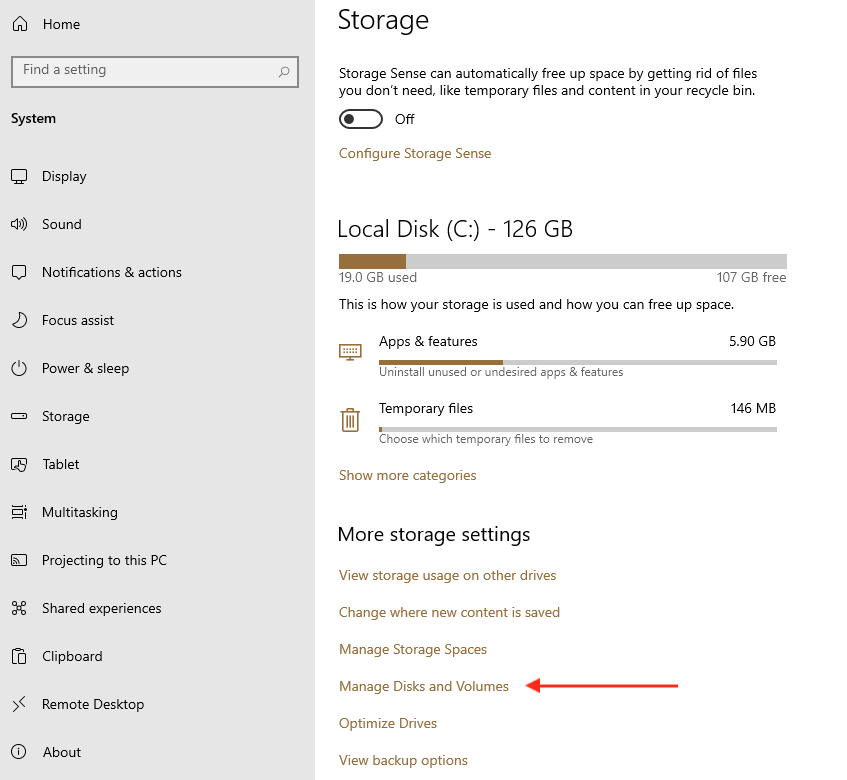The height and width of the screenshot is (780, 847).
Task: Click the Home icon in sidebar
Action: [x=20, y=24]
